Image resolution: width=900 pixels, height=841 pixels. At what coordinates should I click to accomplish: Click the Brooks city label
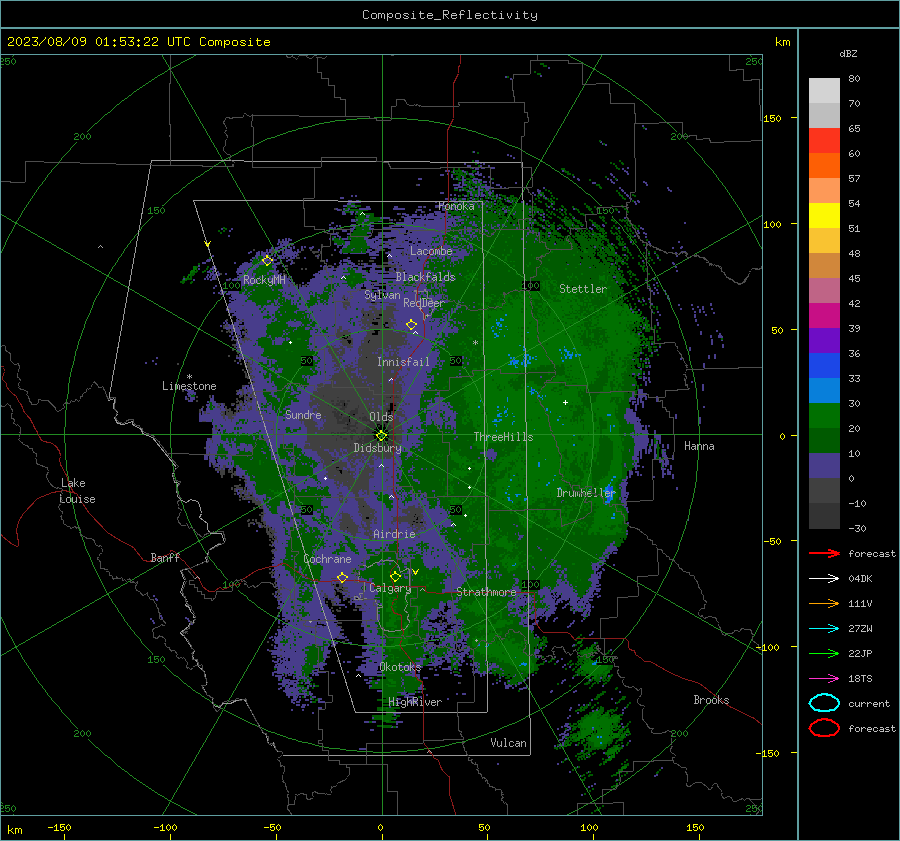pyautogui.click(x=711, y=700)
